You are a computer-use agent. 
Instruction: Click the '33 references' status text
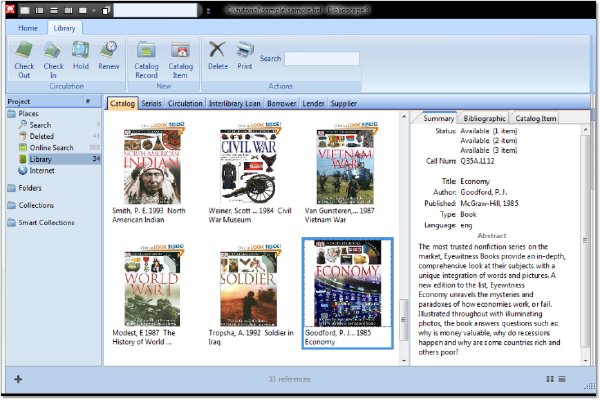(289, 379)
